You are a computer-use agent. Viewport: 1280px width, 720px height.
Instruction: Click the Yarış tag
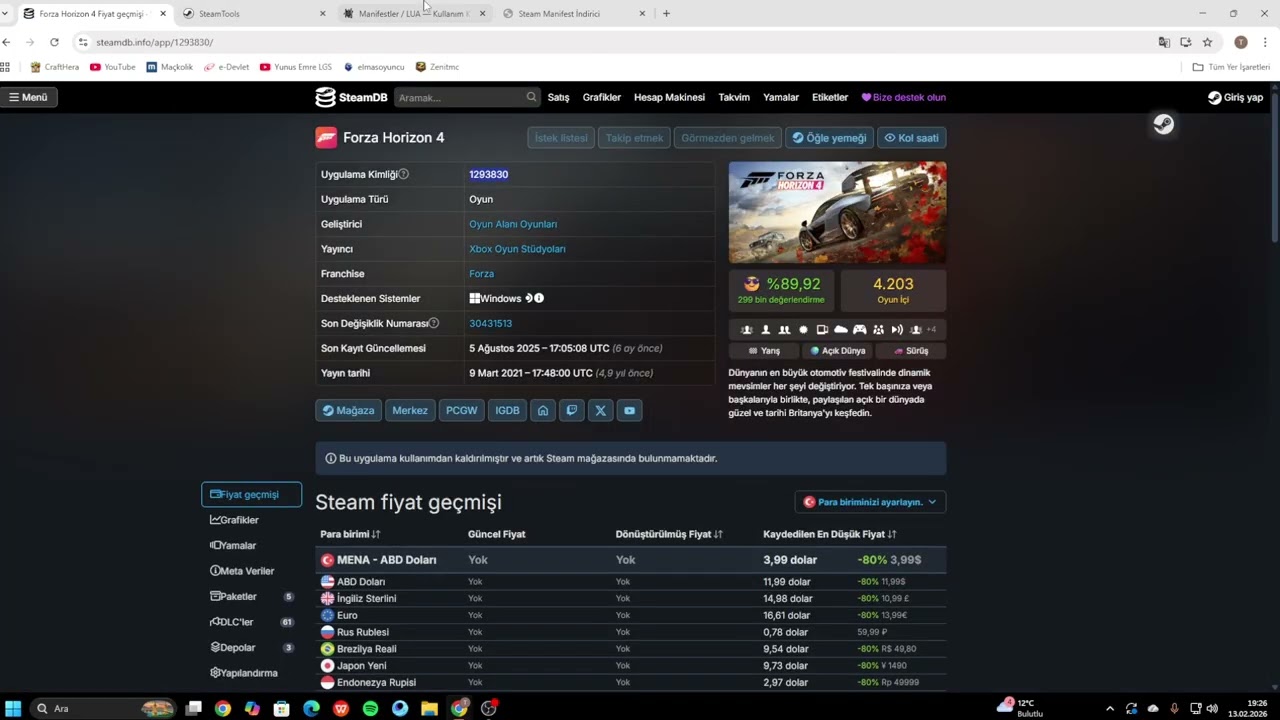pyautogui.click(x=765, y=351)
